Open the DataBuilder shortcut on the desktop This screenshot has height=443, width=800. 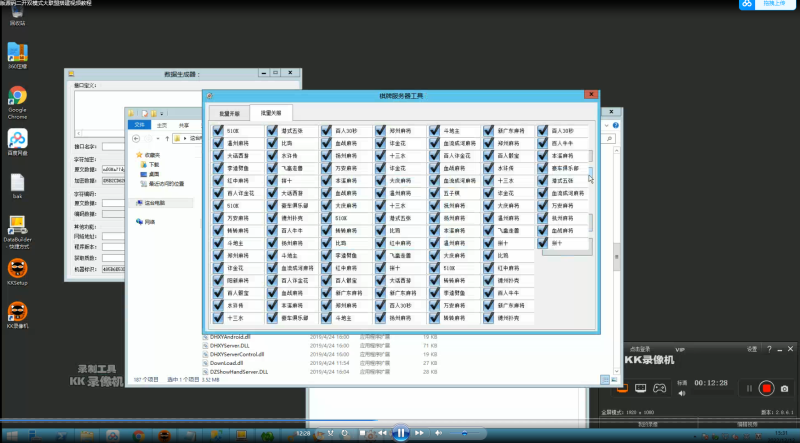coord(17,232)
